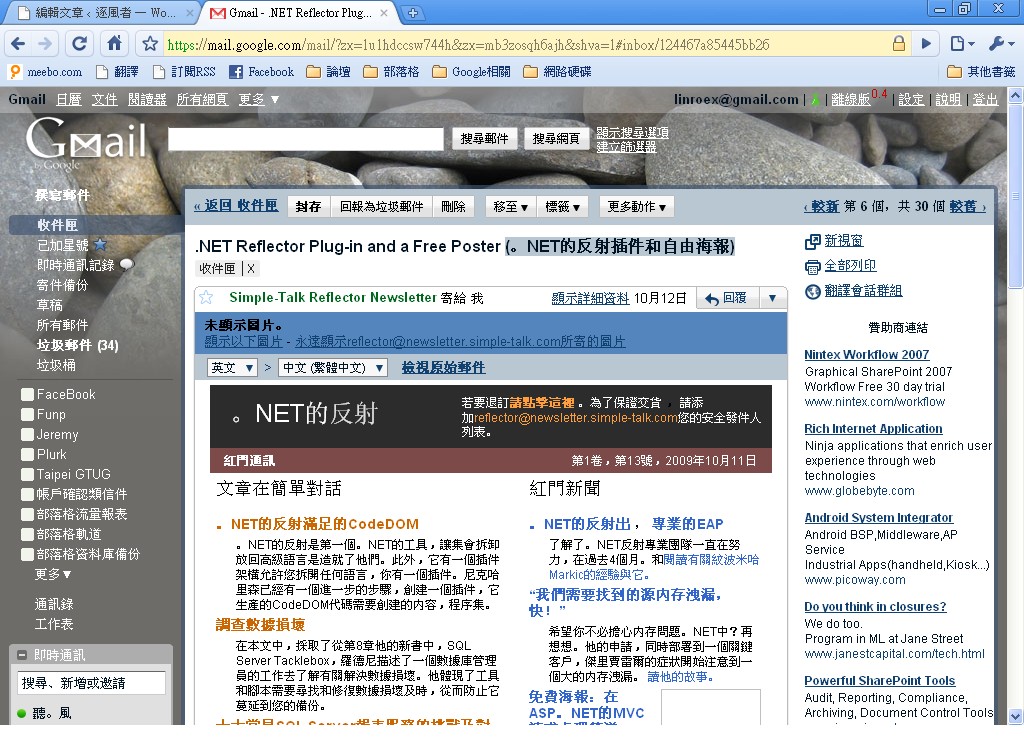Image resolution: width=1024 pixels, height=738 pixels.
Task: Open the wrench settings menu
Action: click(1001, 44)
